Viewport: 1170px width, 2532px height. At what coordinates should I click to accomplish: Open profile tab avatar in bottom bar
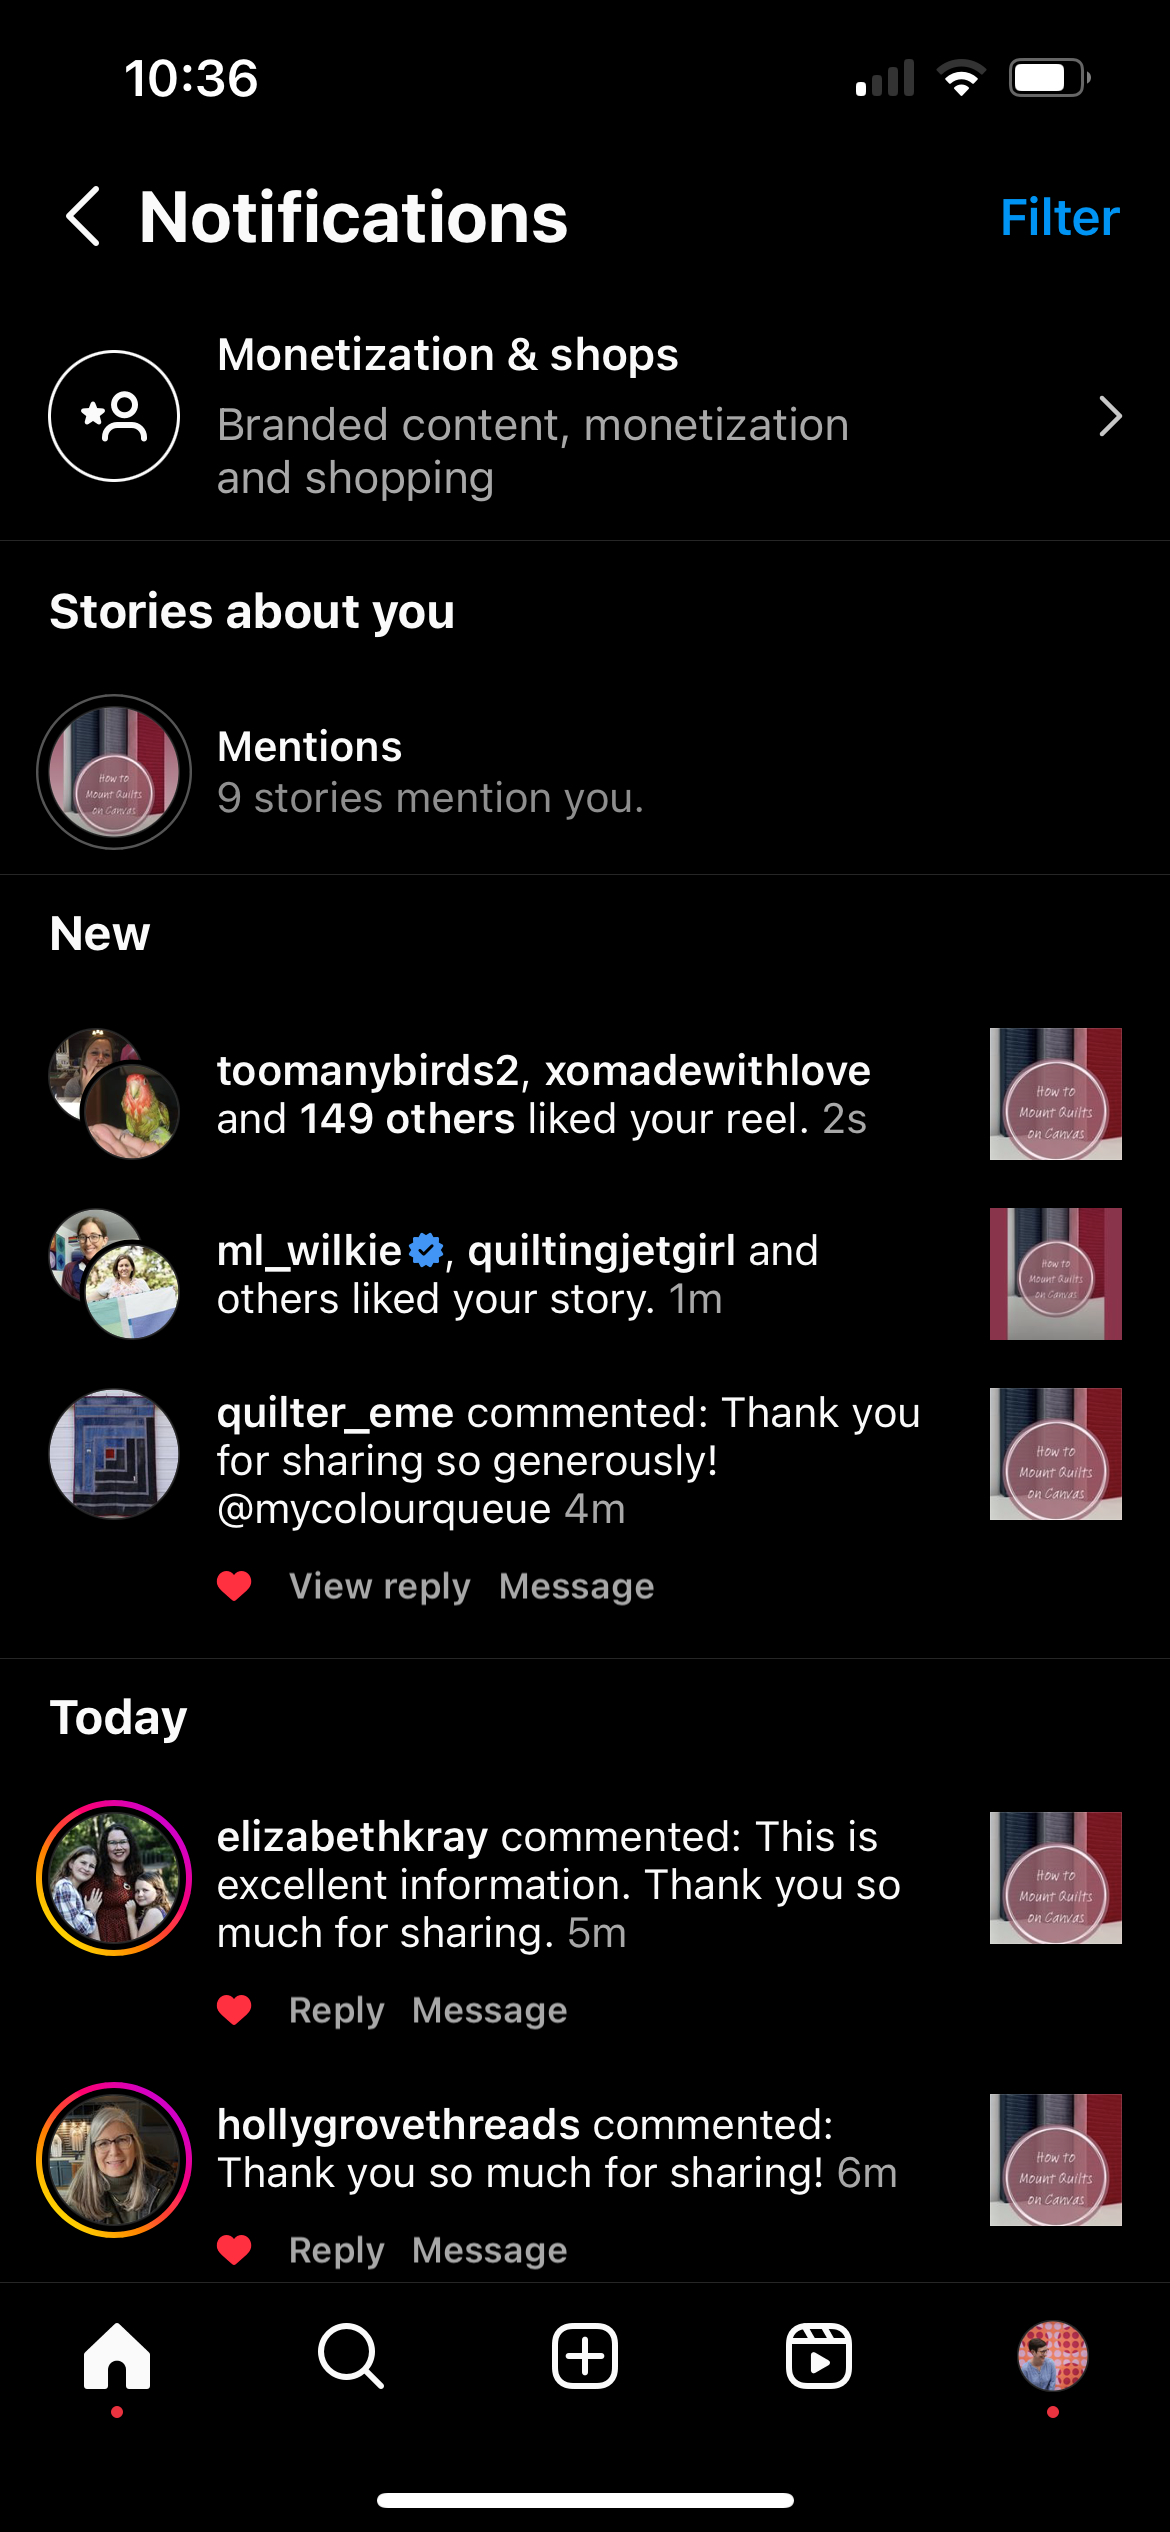tap(1053, 2356)
